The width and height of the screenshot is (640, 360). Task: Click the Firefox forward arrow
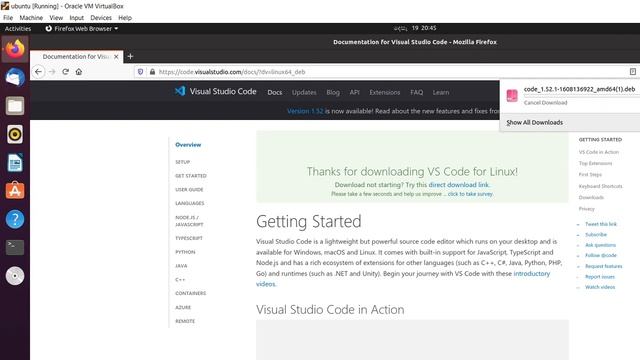[x=52, y=71]
